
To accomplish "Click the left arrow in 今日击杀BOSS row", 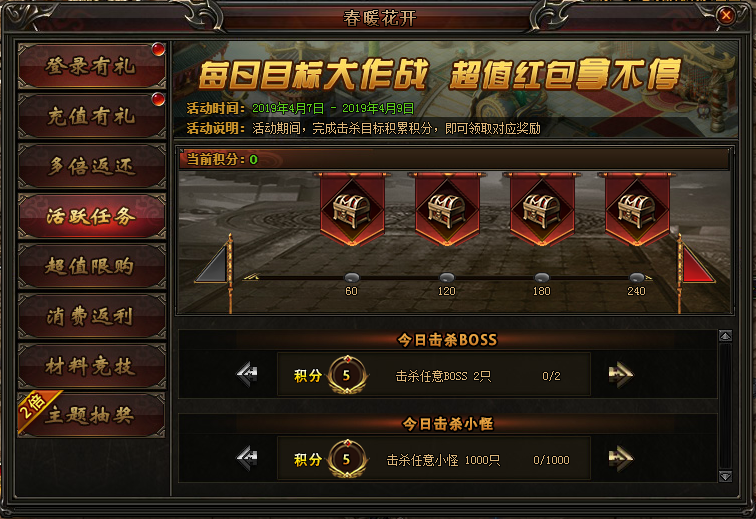I will [247, 374].
